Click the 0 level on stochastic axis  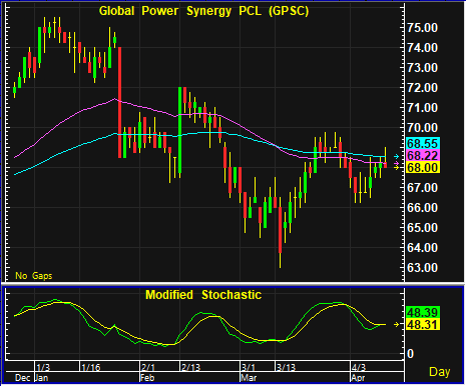(411, 354)
